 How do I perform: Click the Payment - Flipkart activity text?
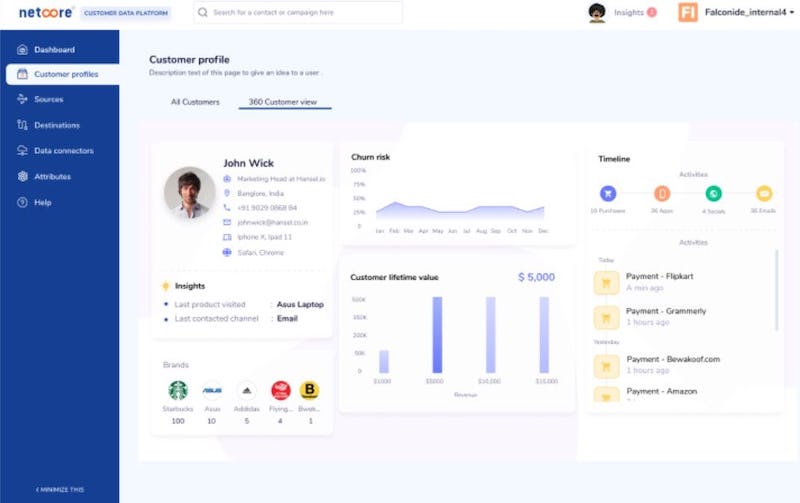click(659, 276)
